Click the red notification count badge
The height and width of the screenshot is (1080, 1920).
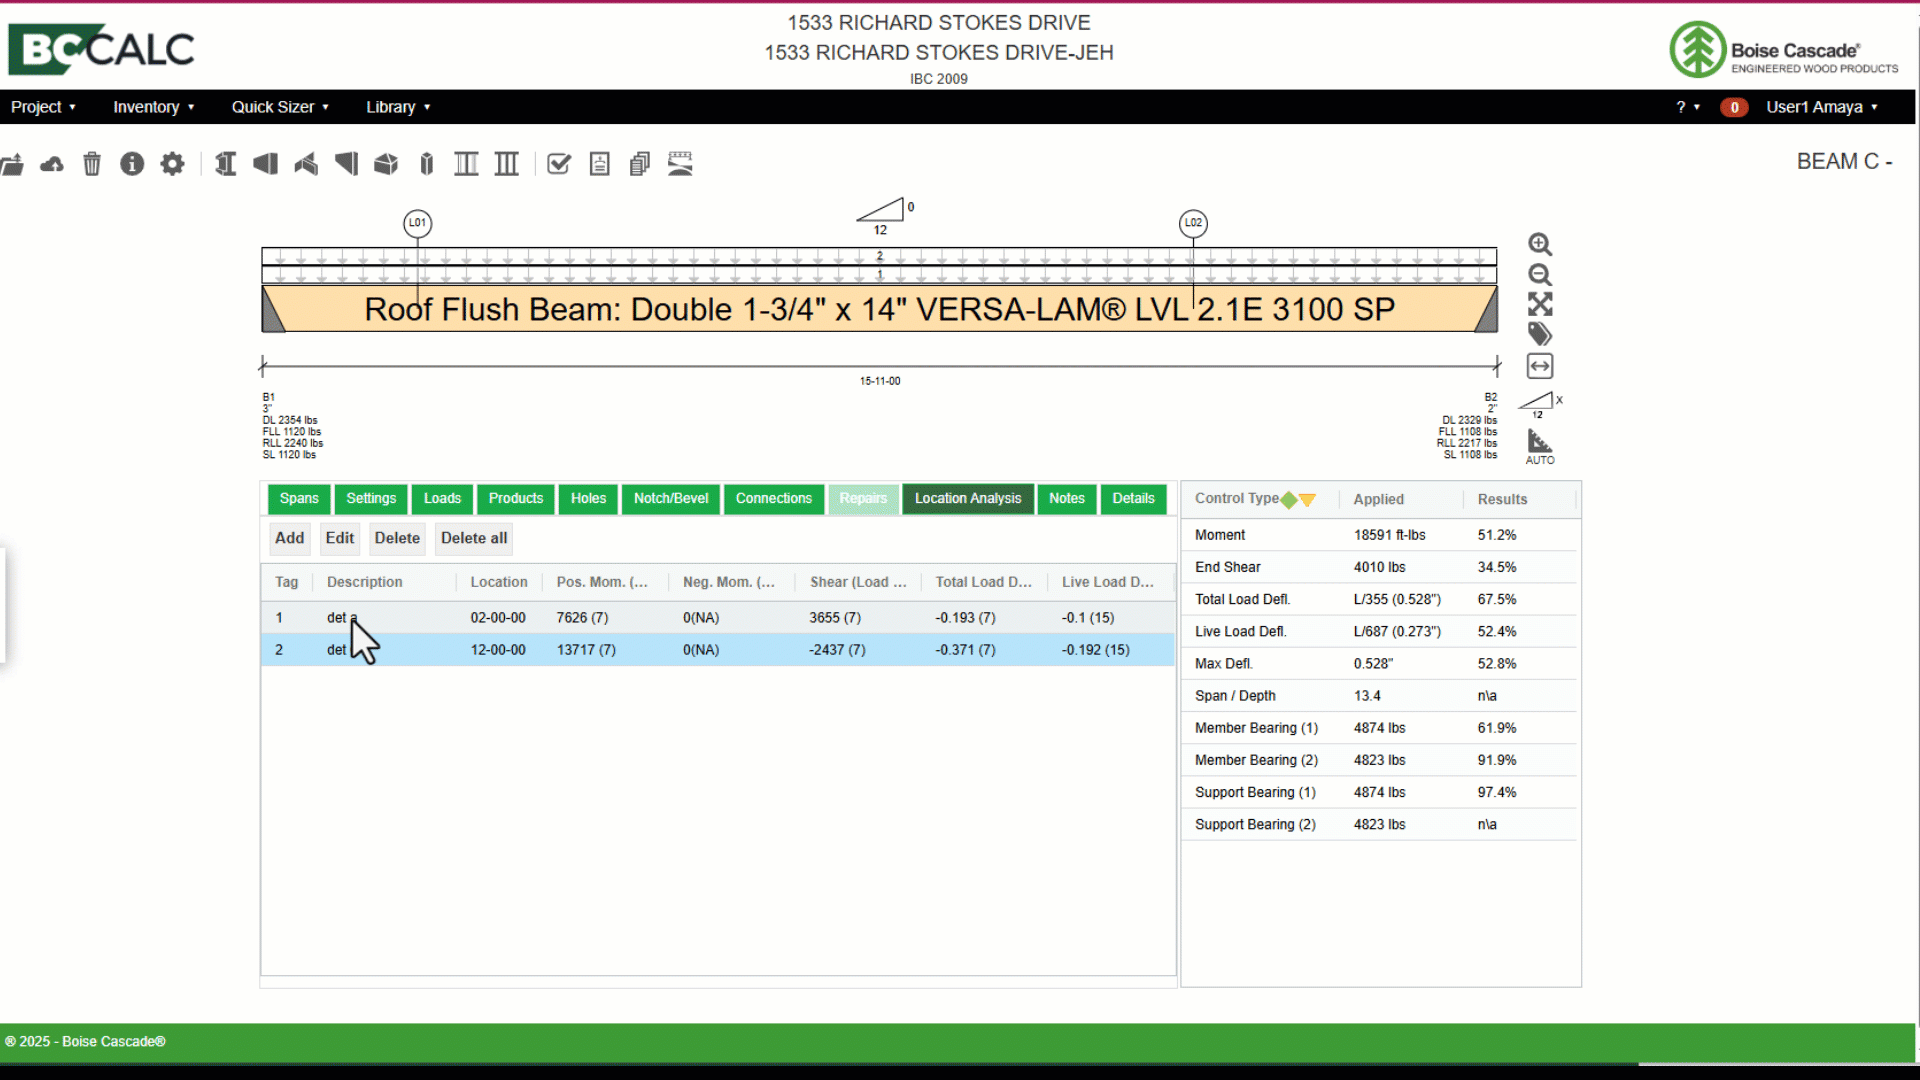tap(1734, 107)
